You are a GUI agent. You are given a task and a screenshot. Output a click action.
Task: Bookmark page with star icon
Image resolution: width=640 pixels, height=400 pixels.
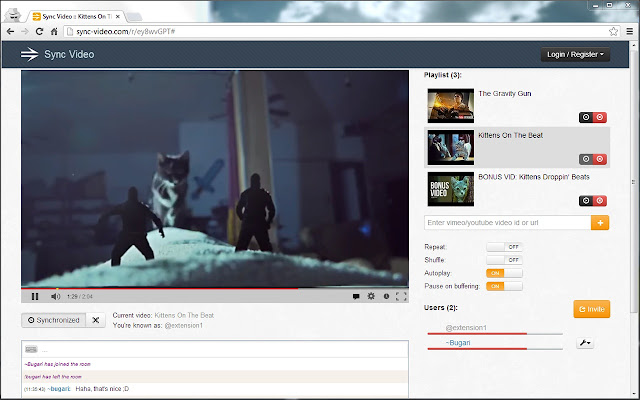(613, 31)
